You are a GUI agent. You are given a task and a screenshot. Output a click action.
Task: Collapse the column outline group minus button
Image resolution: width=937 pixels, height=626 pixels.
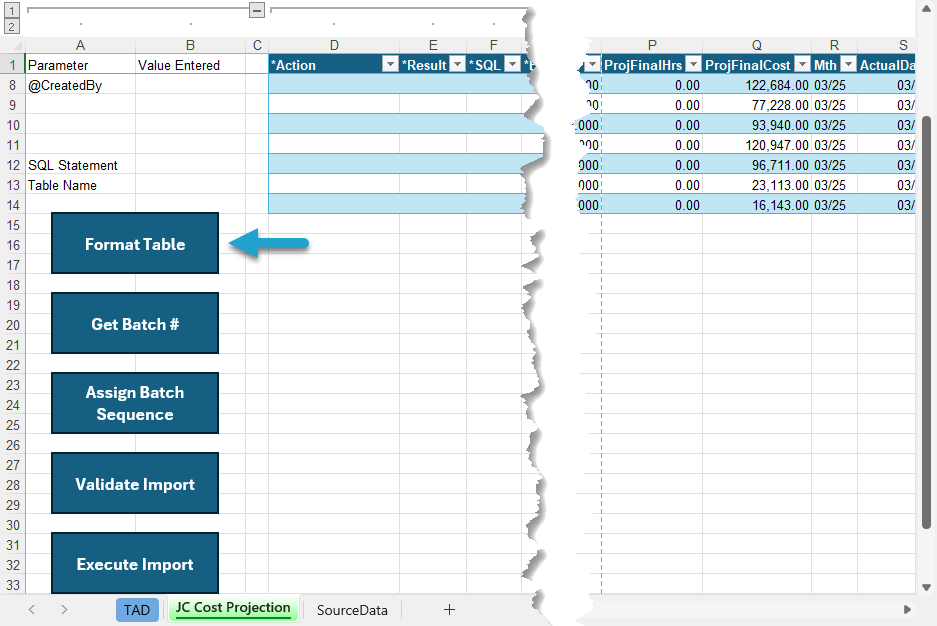coord(257,10)
